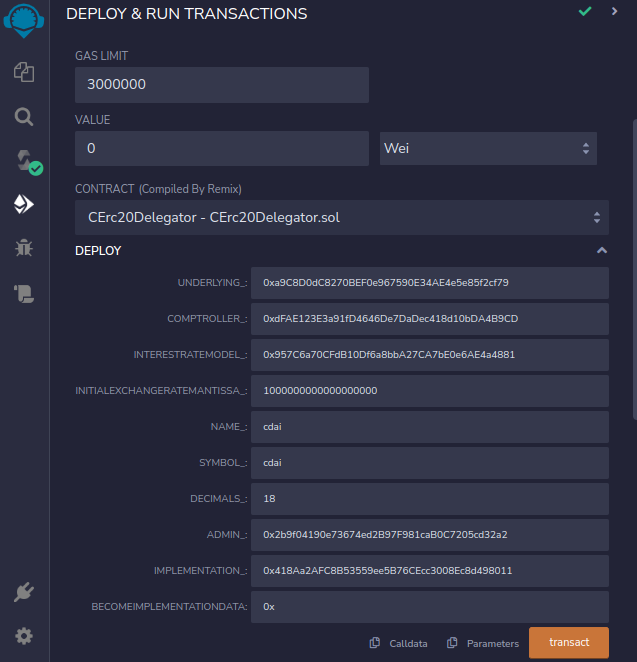Open the Wei unit dropdown

coord(488,148)
